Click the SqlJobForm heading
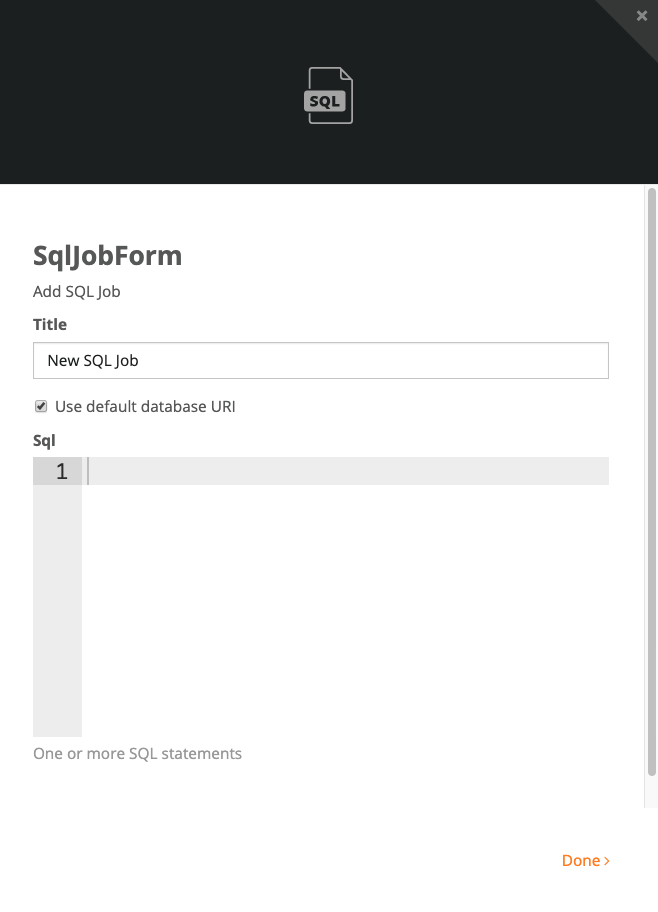 [108, 256]
